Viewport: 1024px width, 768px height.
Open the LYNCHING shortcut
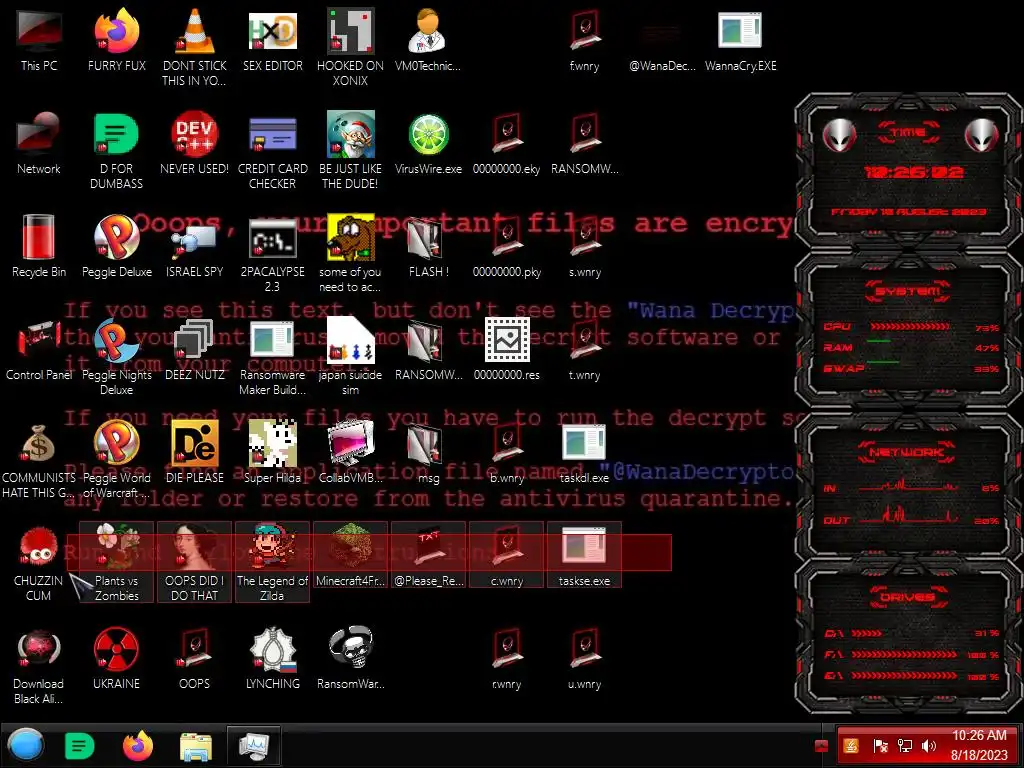coord(272,658)
